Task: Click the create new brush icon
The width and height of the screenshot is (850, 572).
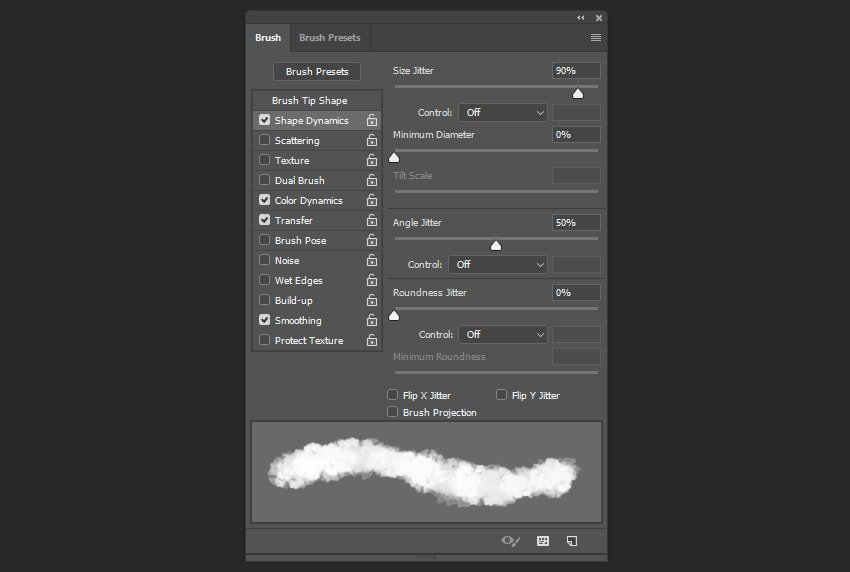Action: [x=572, y=541]
